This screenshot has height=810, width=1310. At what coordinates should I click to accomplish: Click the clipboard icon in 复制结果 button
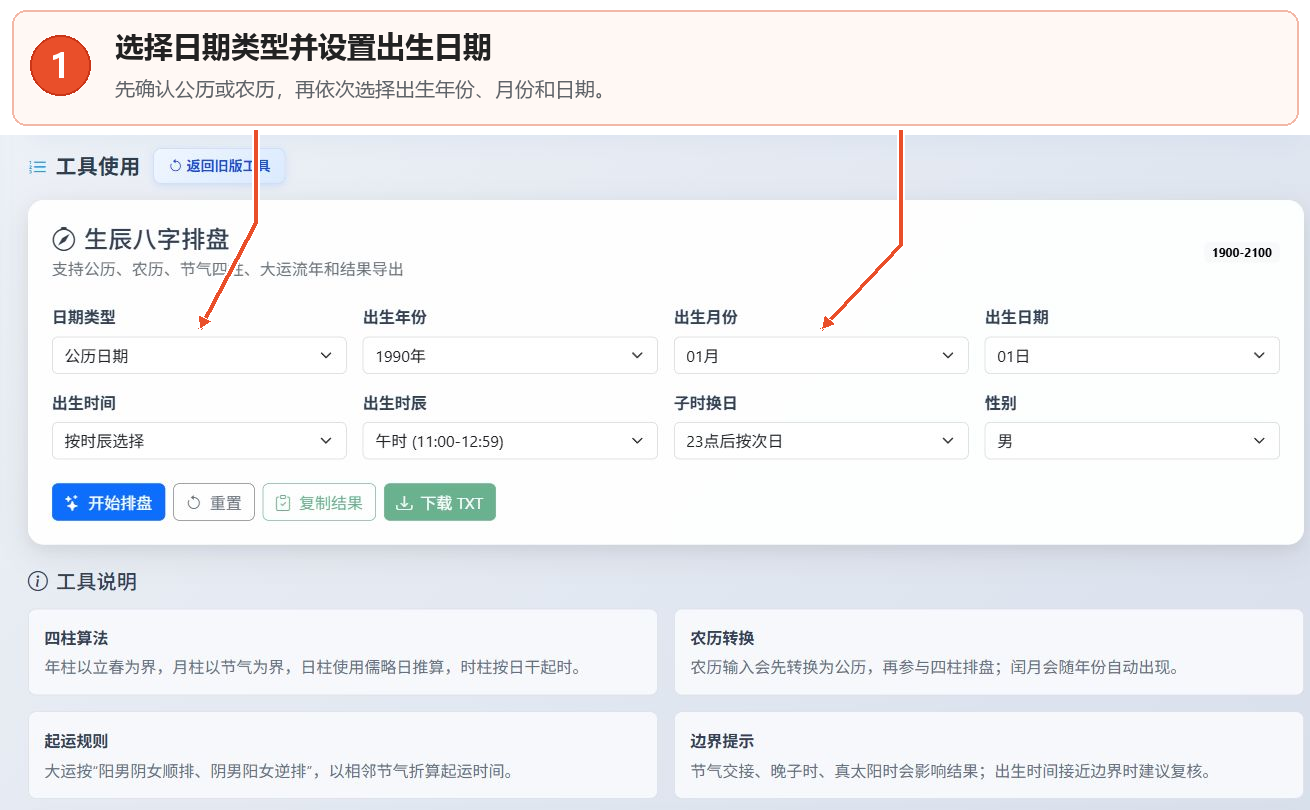(x=283, y=503)
